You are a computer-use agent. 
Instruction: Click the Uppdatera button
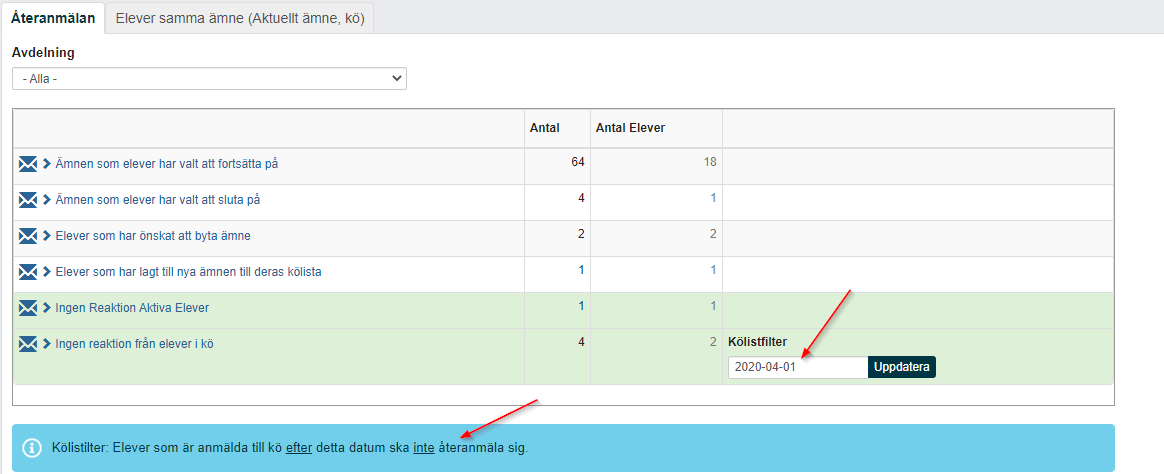coord(902,367)
